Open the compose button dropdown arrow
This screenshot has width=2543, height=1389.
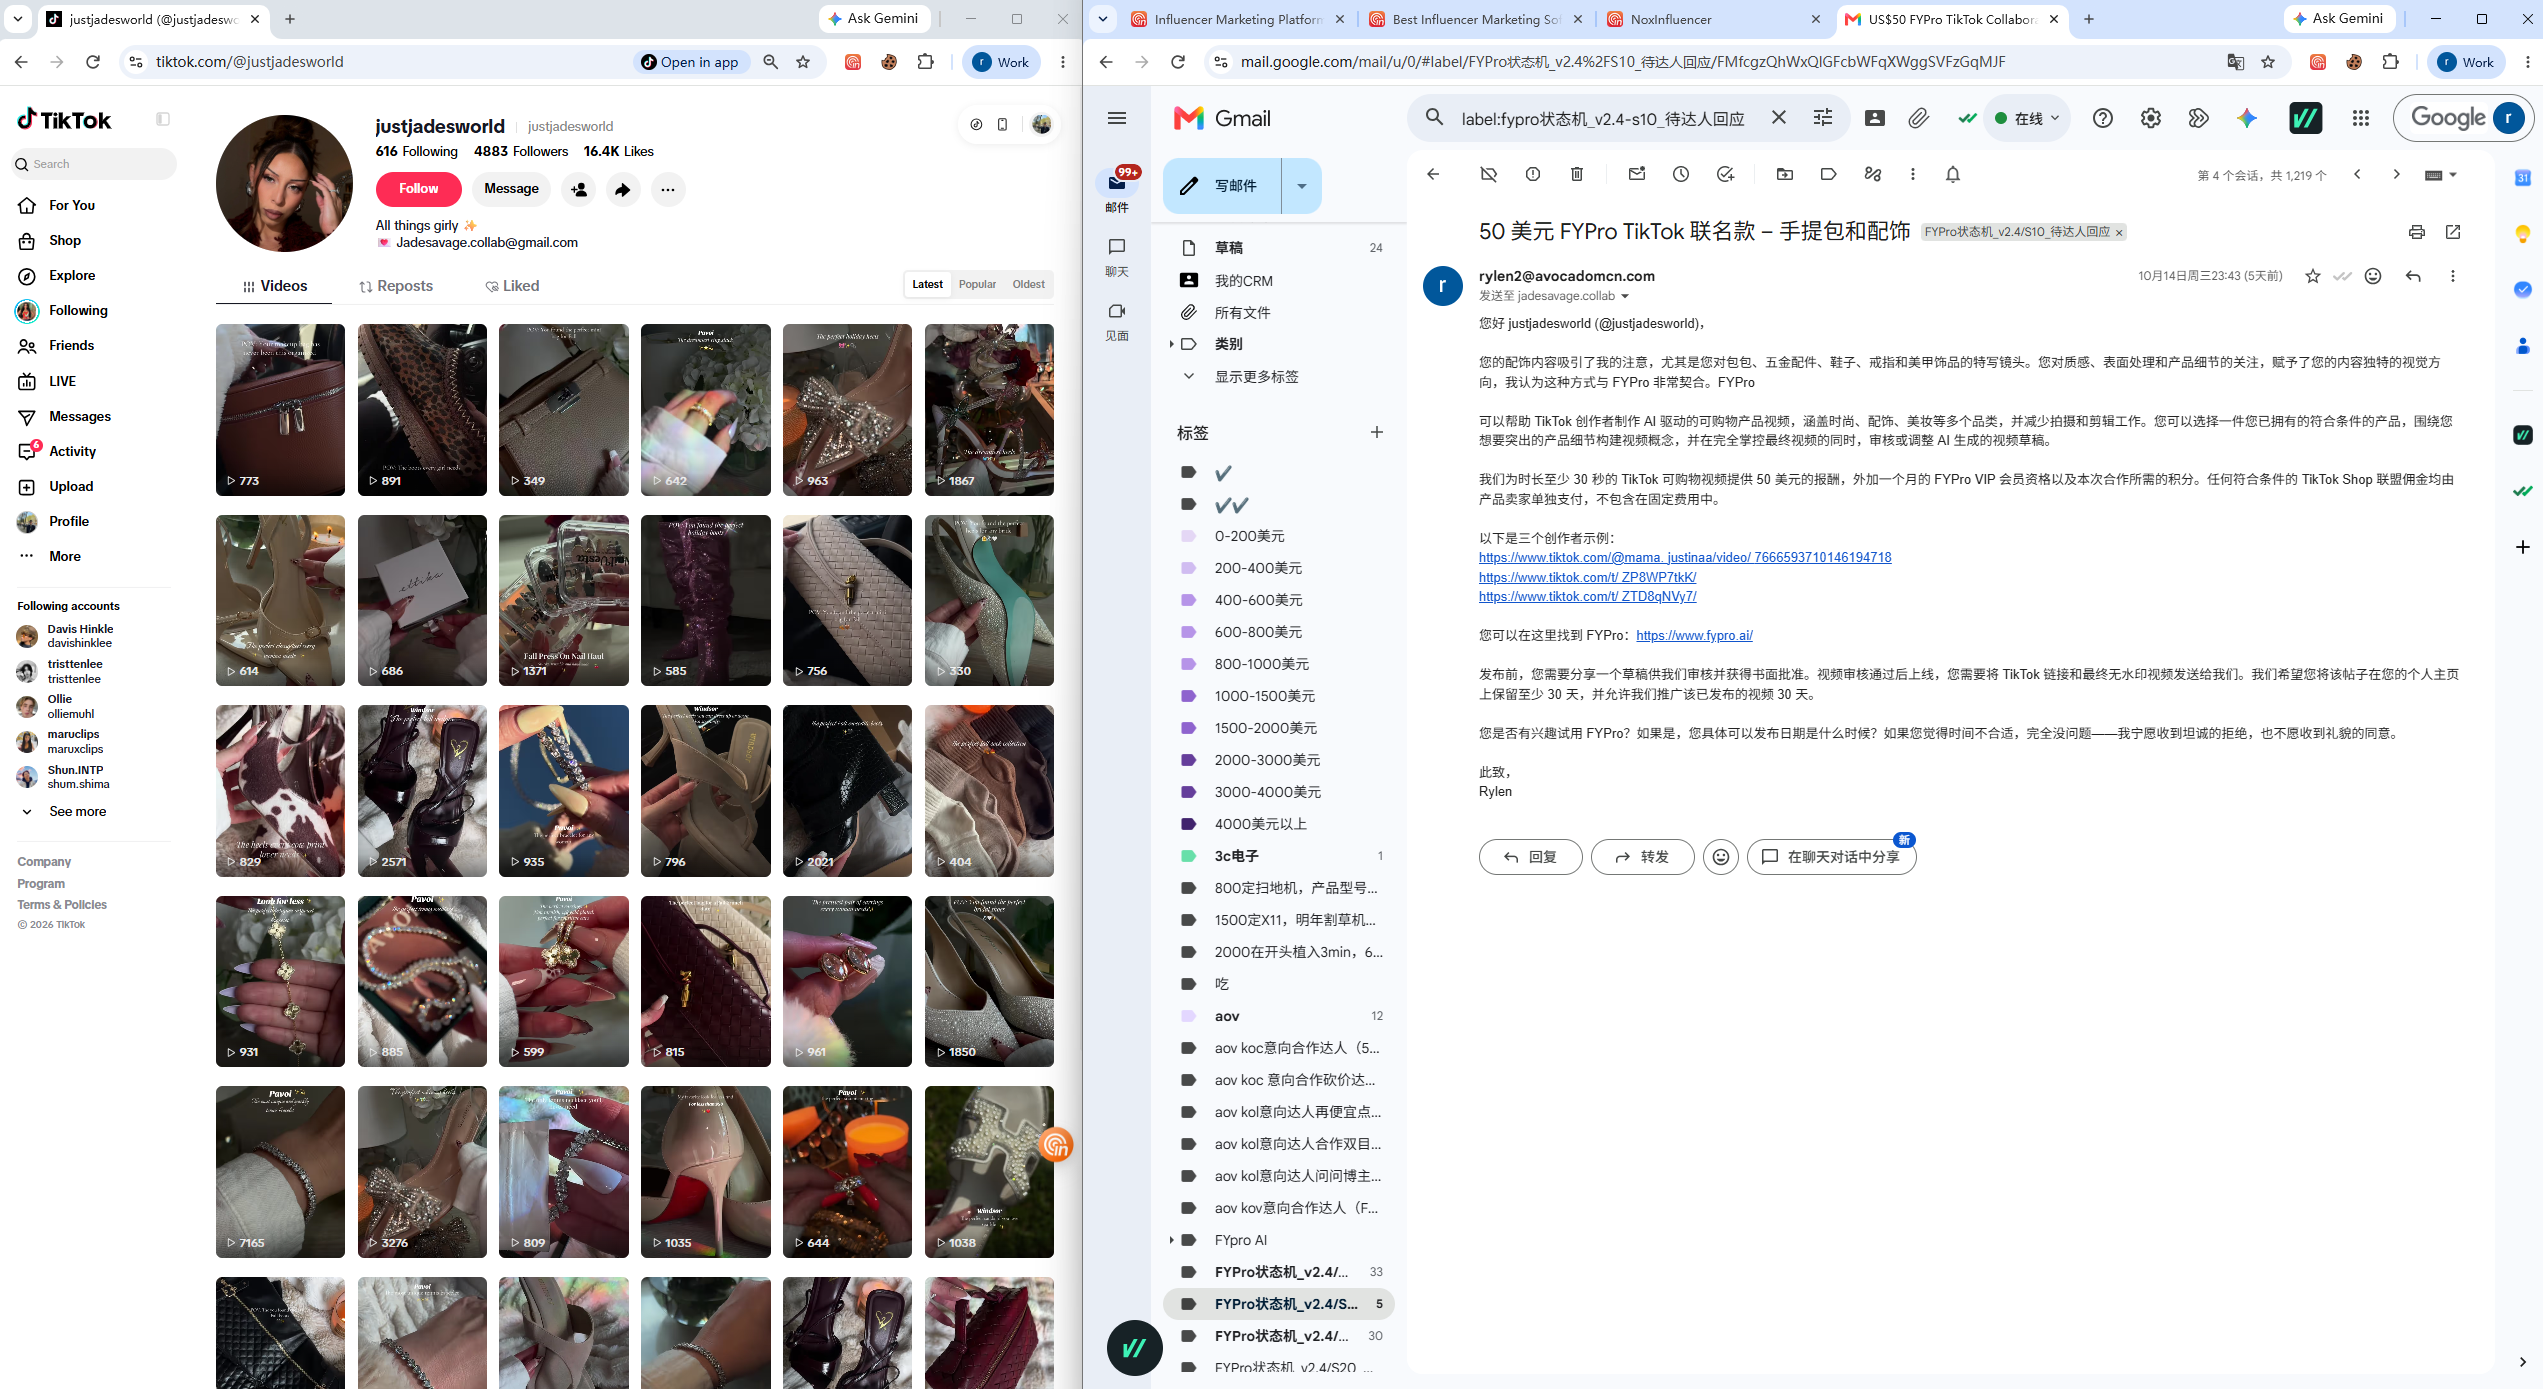coord(1301,186)
